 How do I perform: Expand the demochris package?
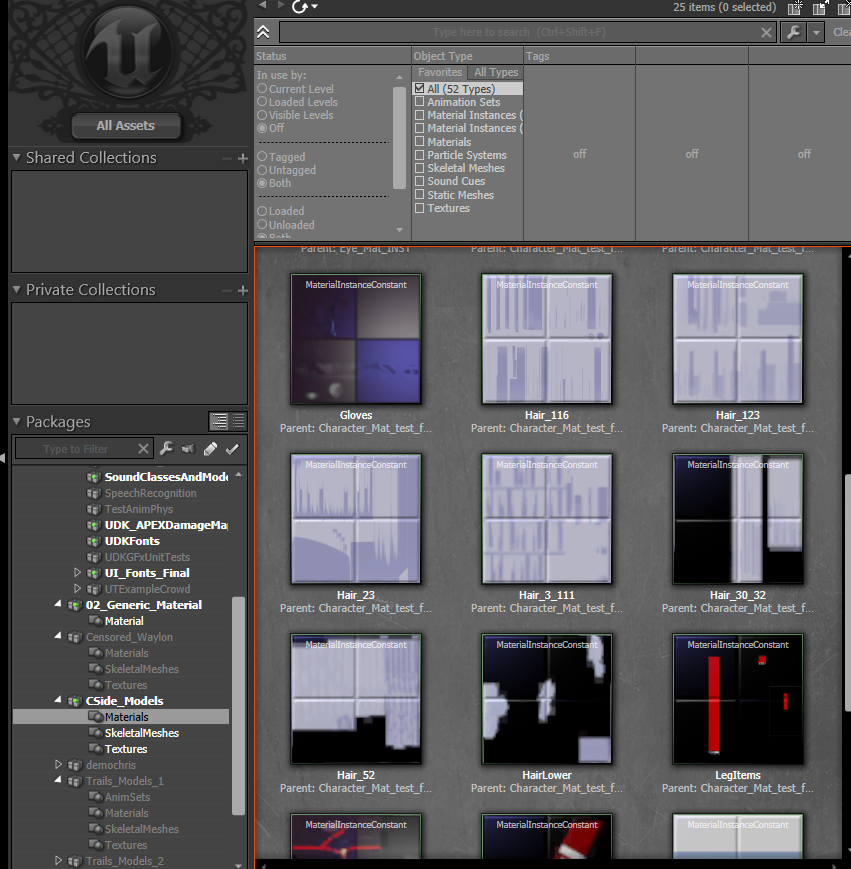(x=58, y=765)
